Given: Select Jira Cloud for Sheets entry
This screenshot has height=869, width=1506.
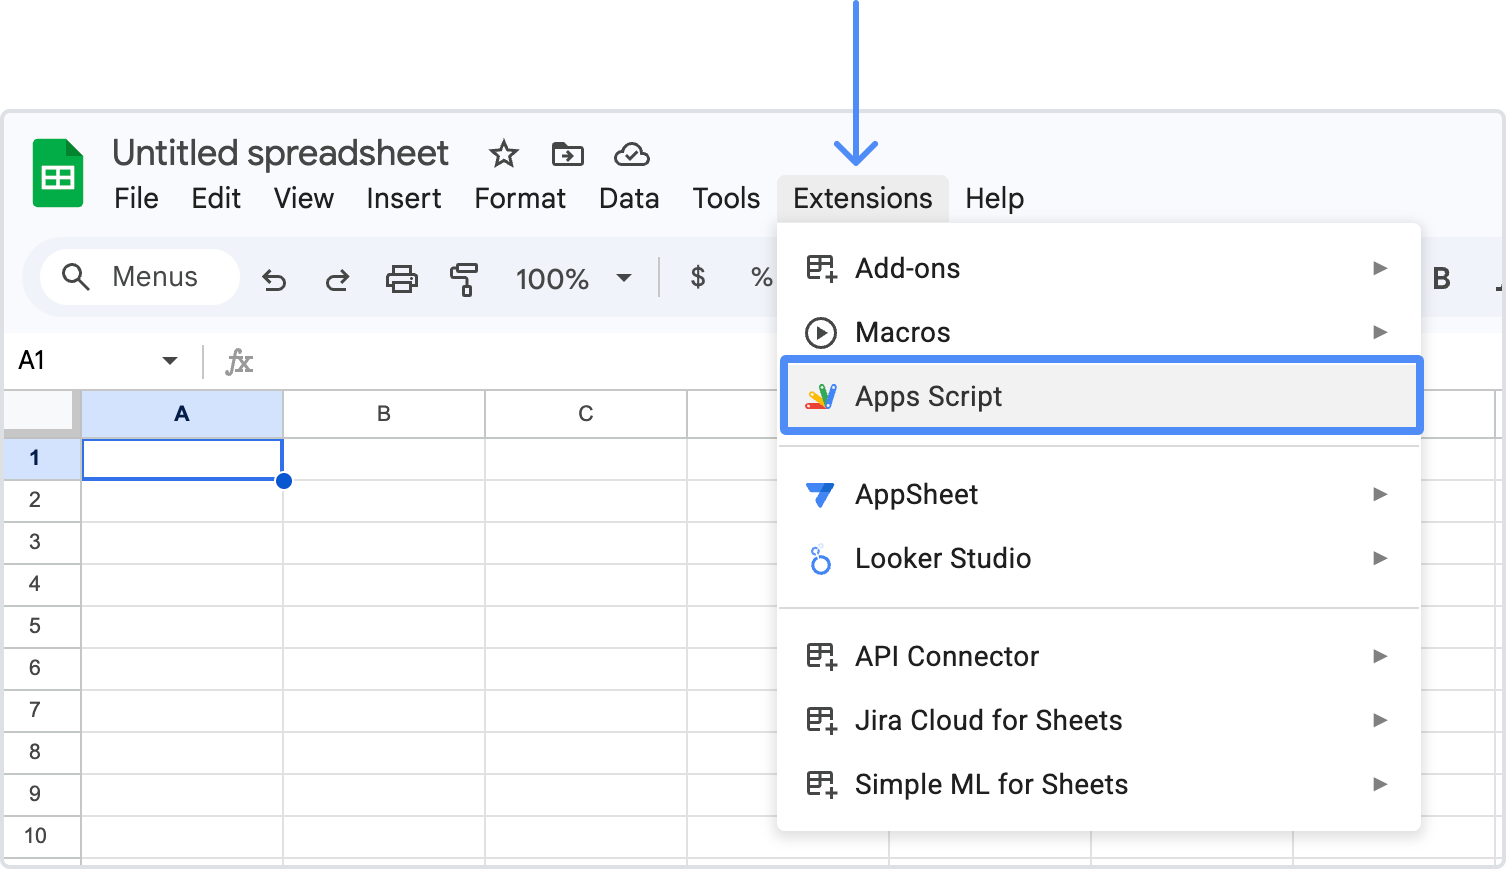Looking at the screenshot, I should [x=1099, y=720].
